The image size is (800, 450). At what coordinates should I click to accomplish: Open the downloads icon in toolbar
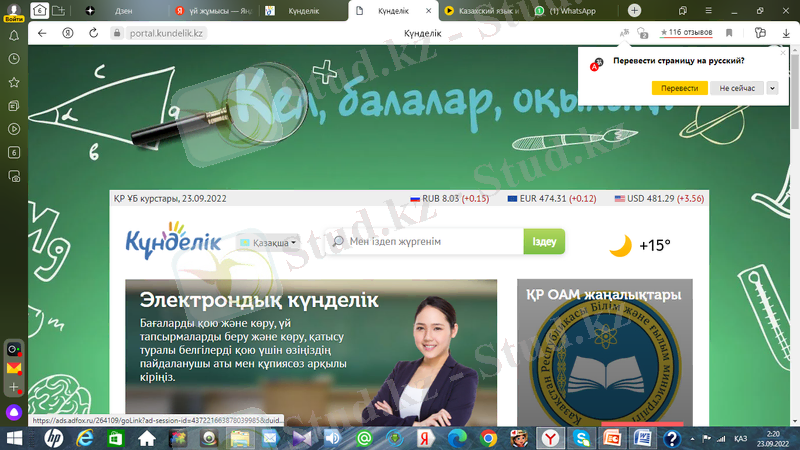pos(785,33)
